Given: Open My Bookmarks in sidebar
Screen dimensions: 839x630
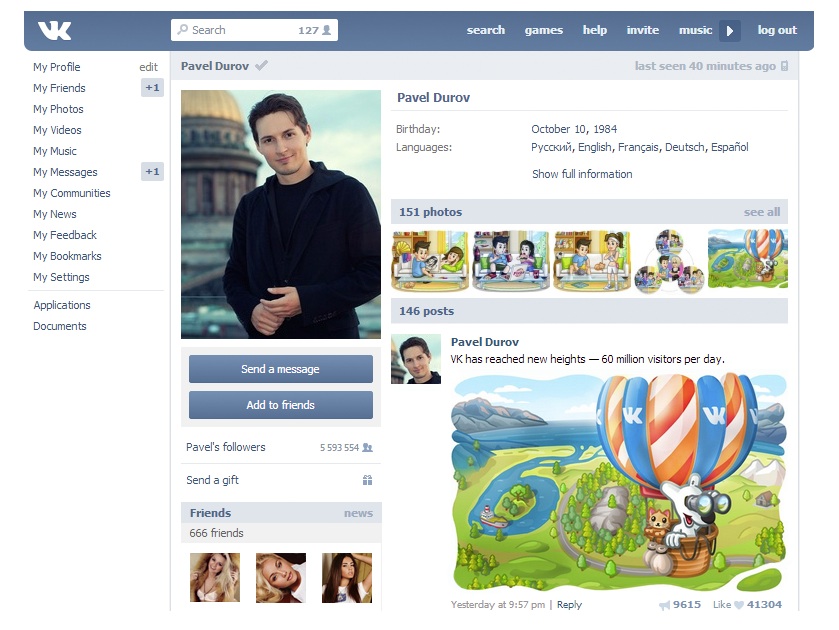Looking at the screenshot, I should click(x=67, y=256).
